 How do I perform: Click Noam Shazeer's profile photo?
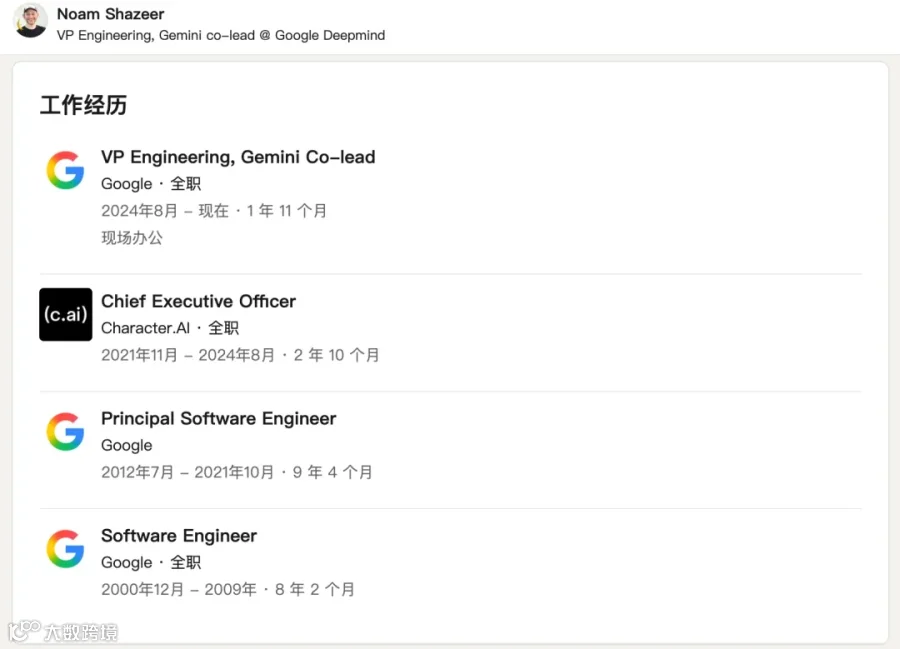(30, 20)
